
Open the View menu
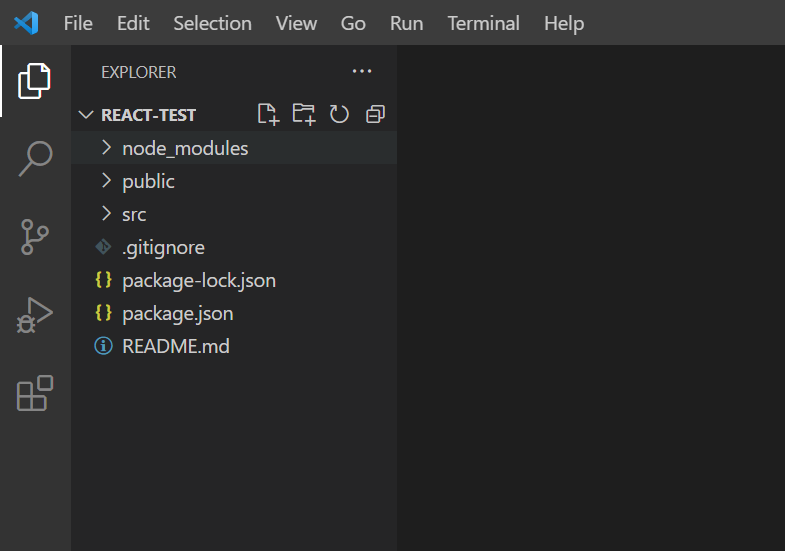coord(296,23)
